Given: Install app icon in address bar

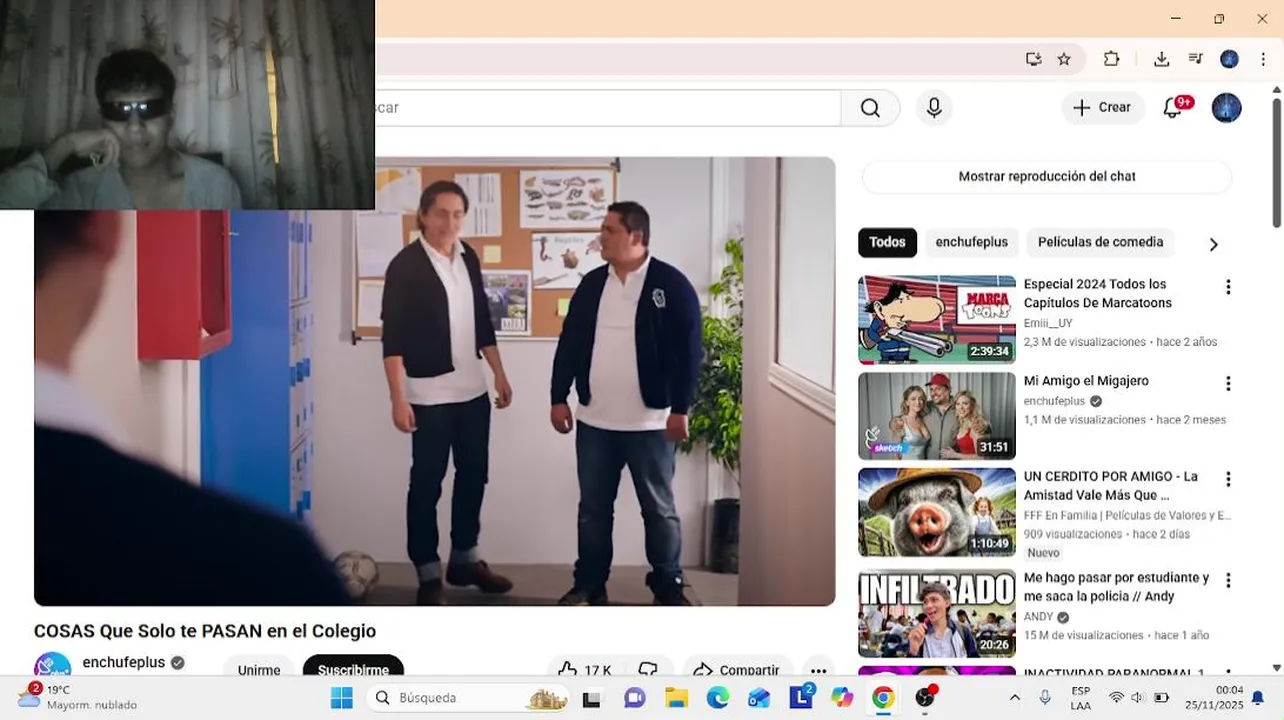Looking at the screenshot, I should click(1034, 59).
